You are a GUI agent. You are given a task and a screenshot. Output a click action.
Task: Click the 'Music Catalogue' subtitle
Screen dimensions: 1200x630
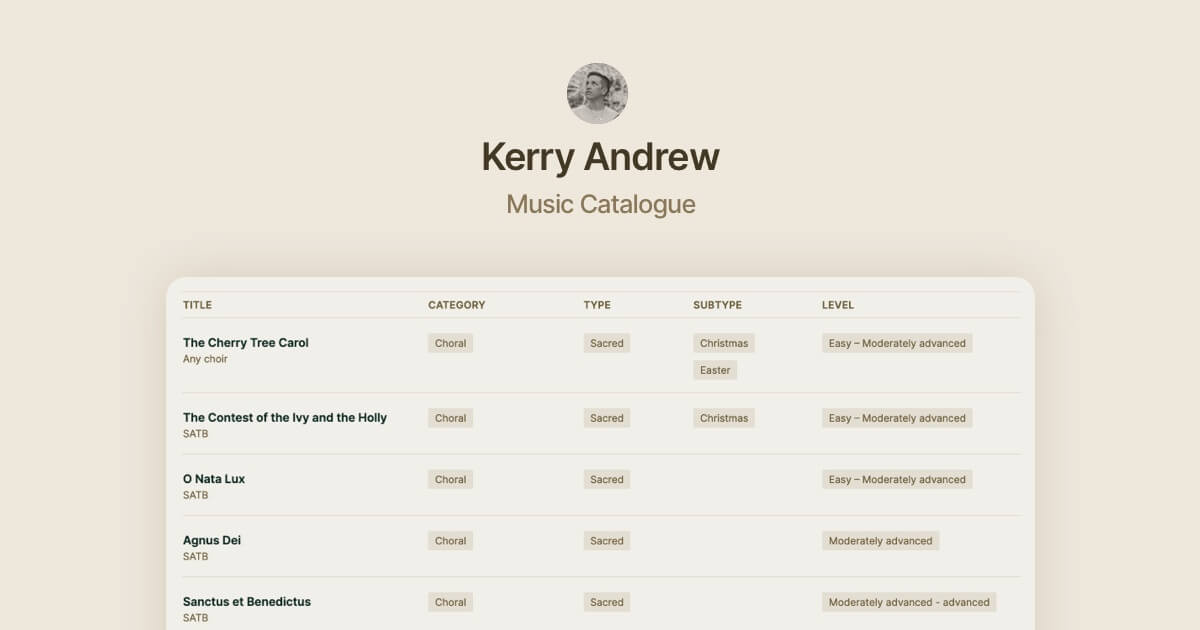[x=600, y=204]
